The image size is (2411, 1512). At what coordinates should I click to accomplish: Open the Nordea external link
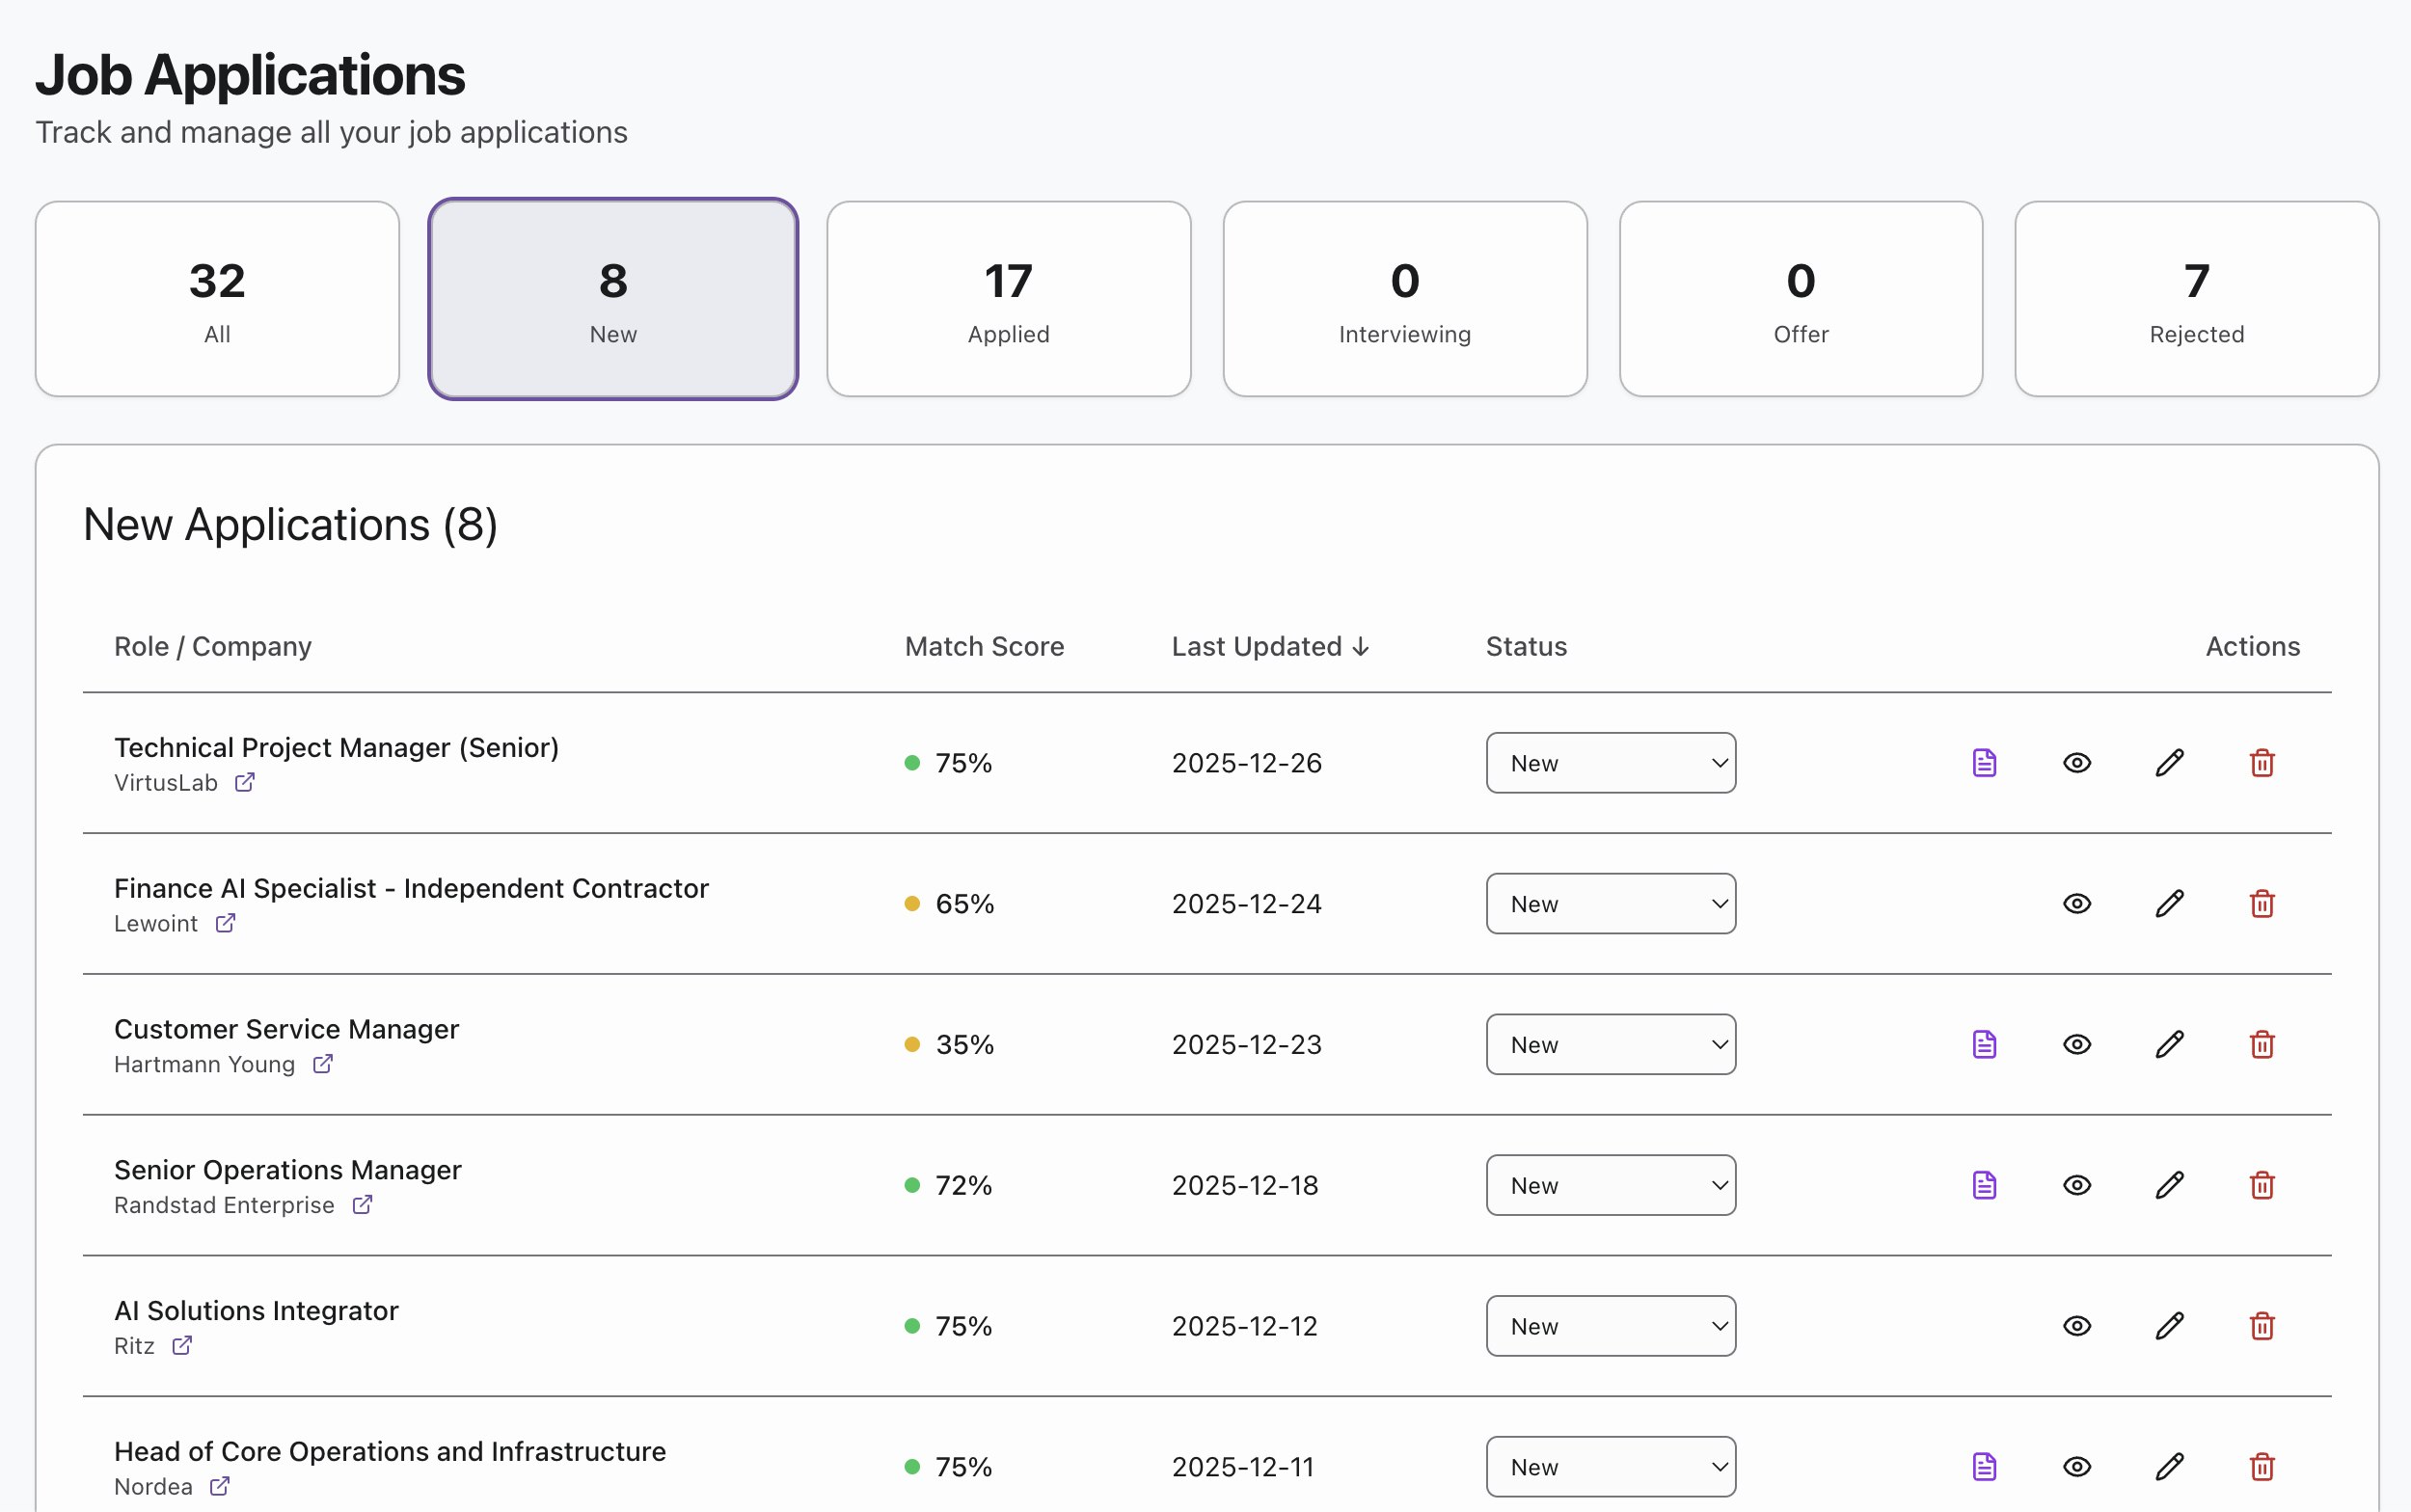tap(221, 1487)
